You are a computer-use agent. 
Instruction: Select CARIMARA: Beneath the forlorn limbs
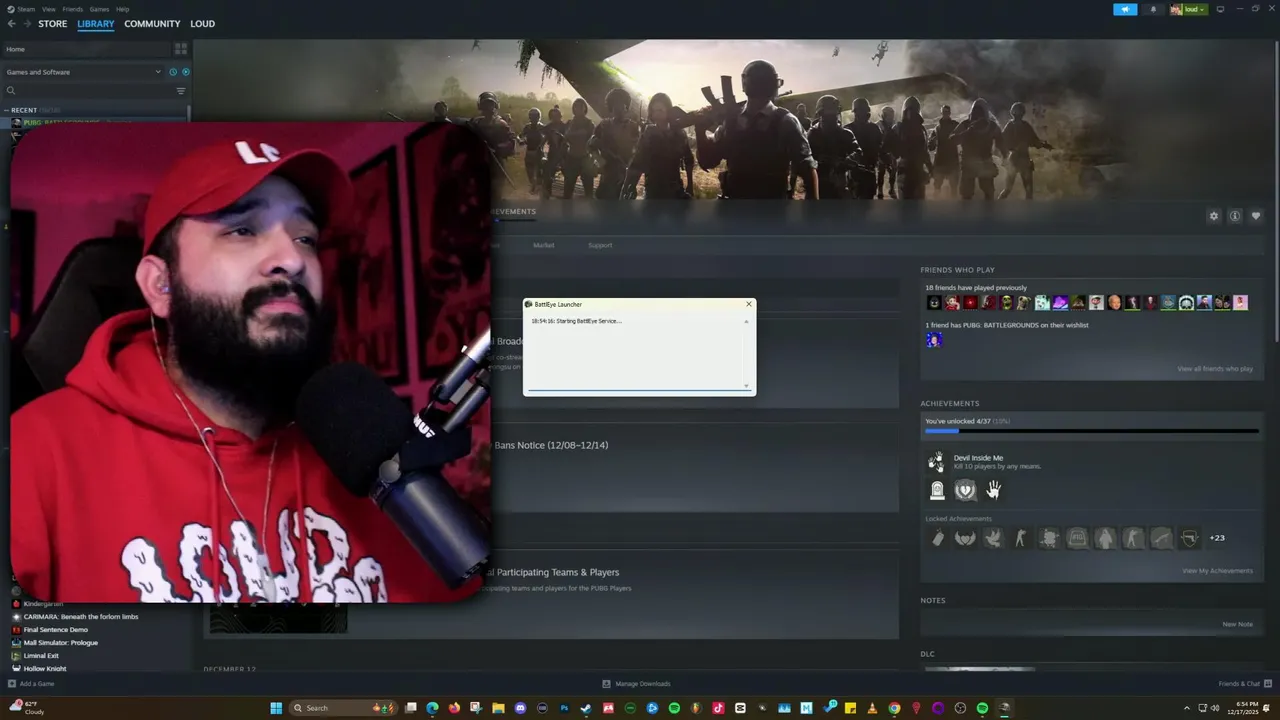(x=81, y=617)
